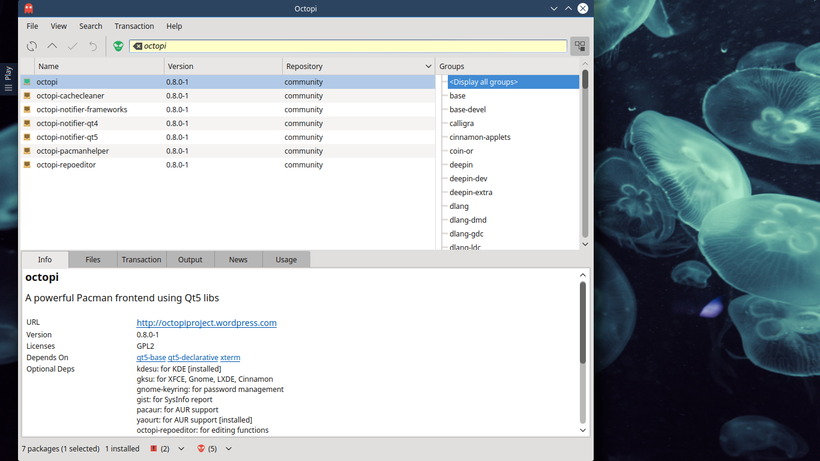Click Groups list scroll down arrow
Viewport: 820px width, 461px height.
(585, 245)
